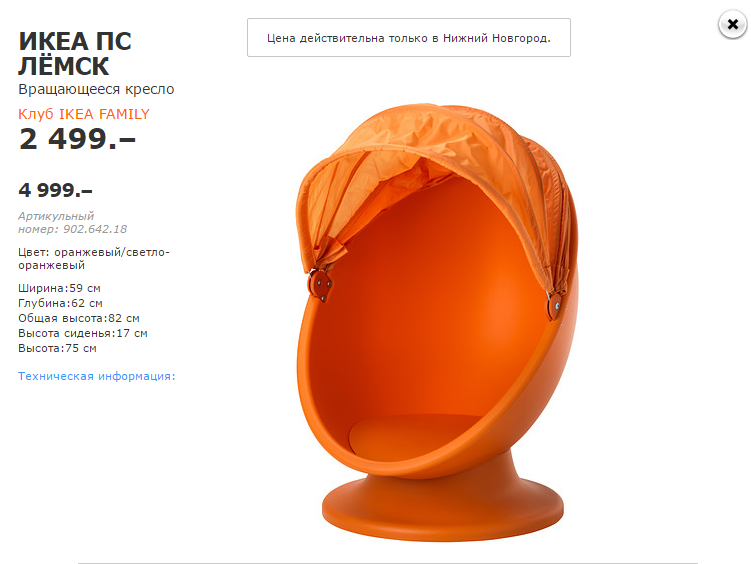Click the Высота 75 см dimension line
This screenshot has width=751, height=564.
pyautogui.click(x=57, y=348)
